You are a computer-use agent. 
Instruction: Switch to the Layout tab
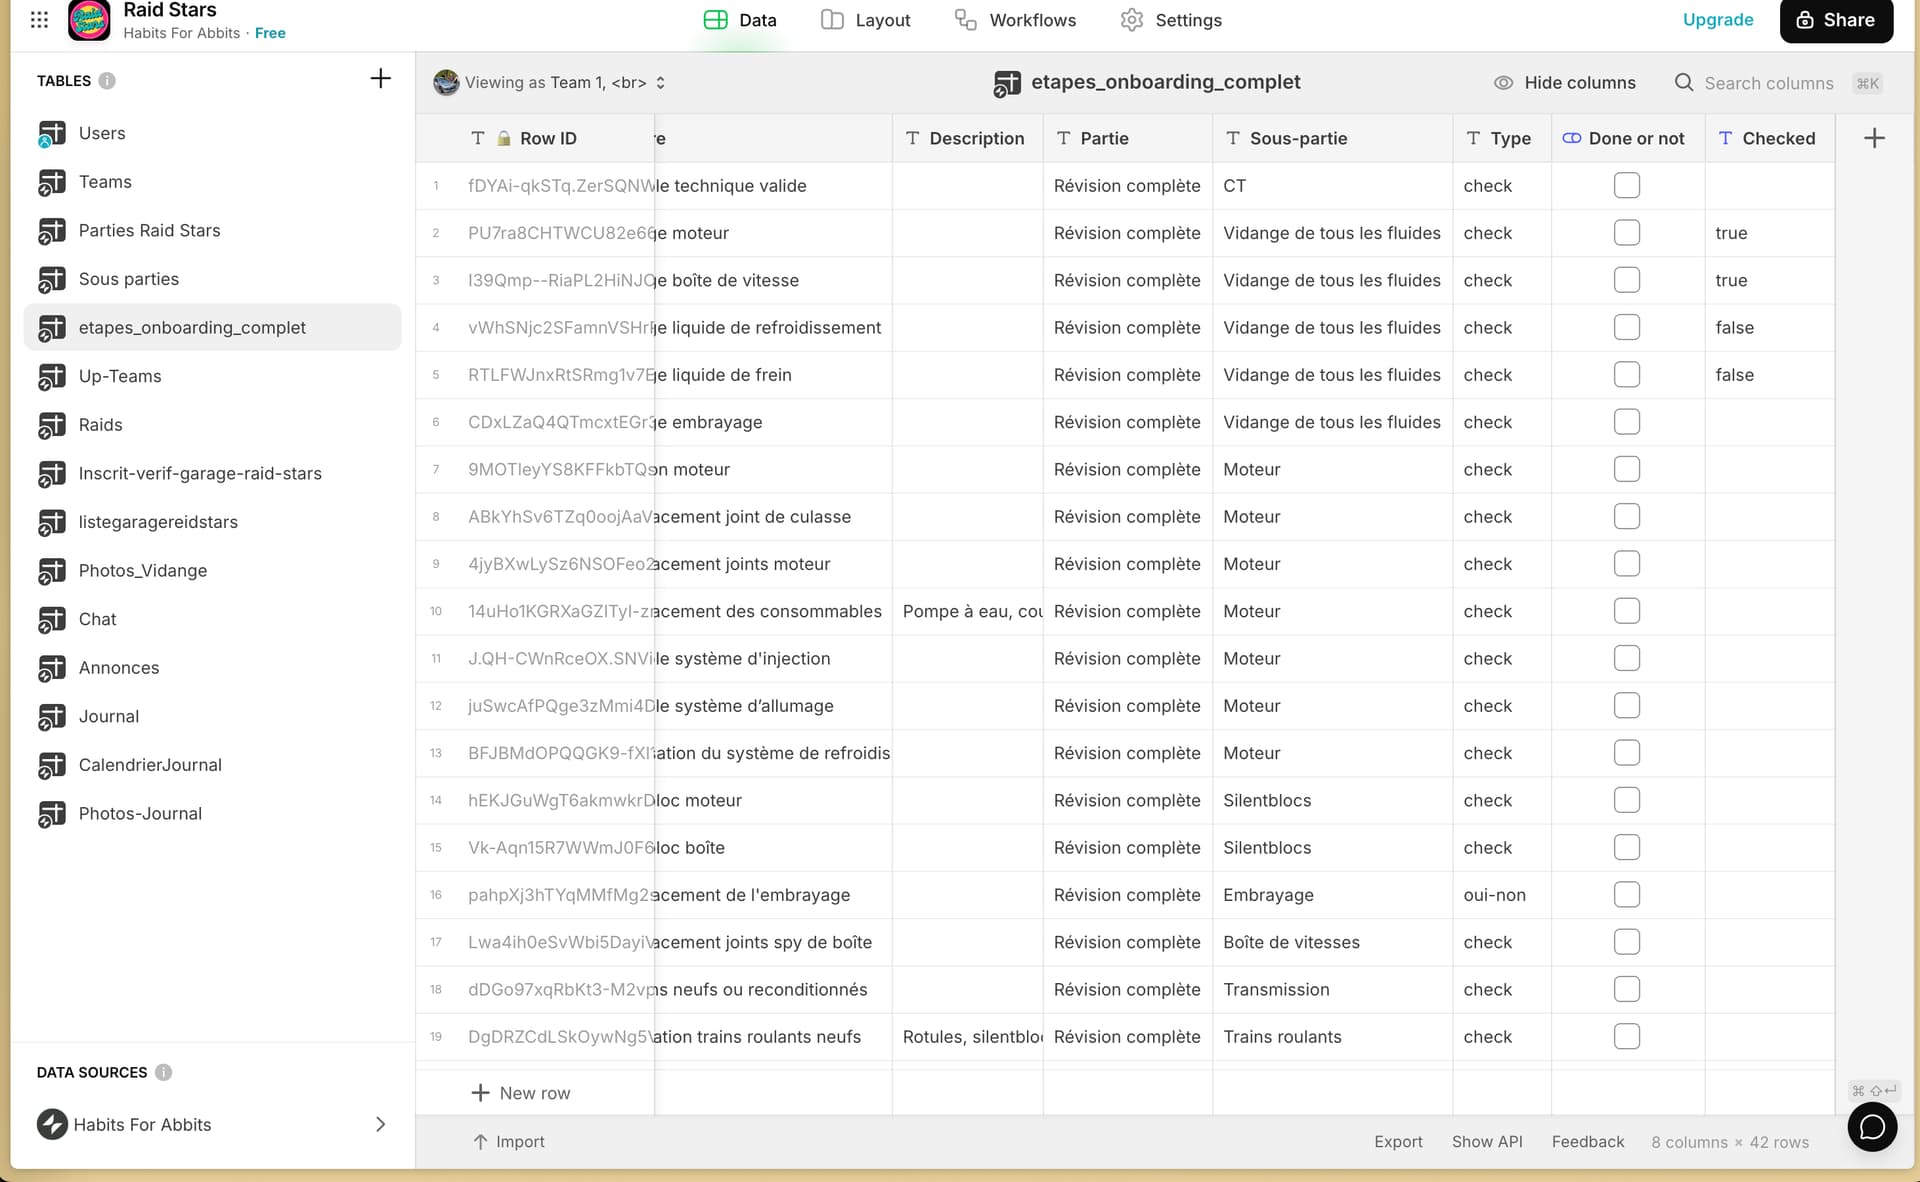pyautogui.click(x=866, y=20)
